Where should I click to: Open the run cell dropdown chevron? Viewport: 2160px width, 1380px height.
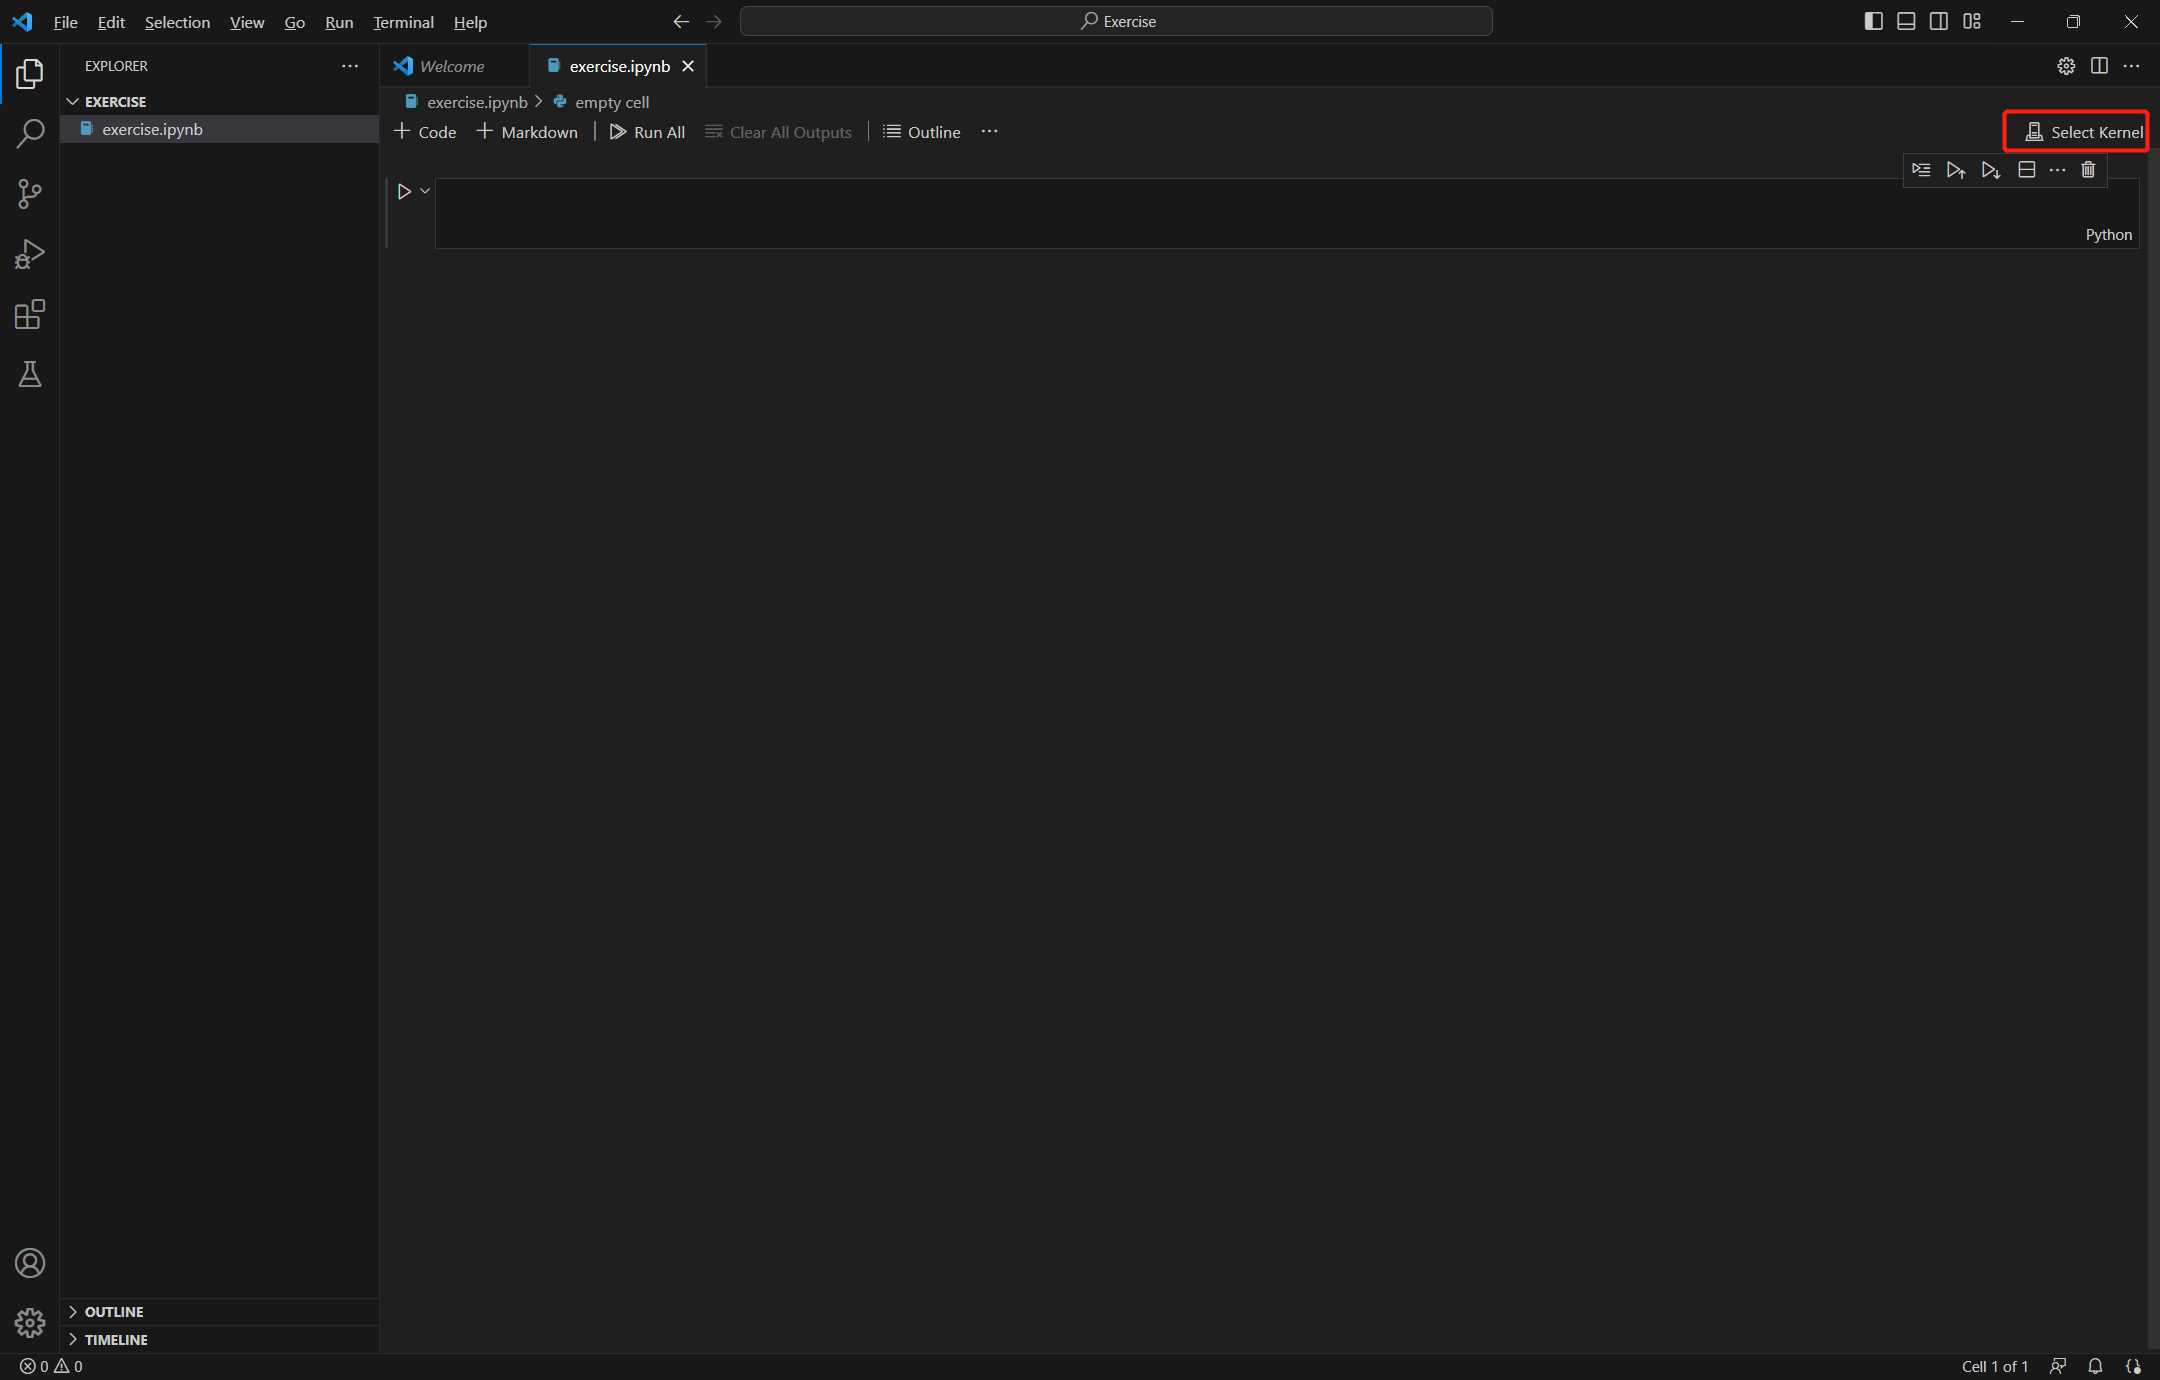[425, 191]
